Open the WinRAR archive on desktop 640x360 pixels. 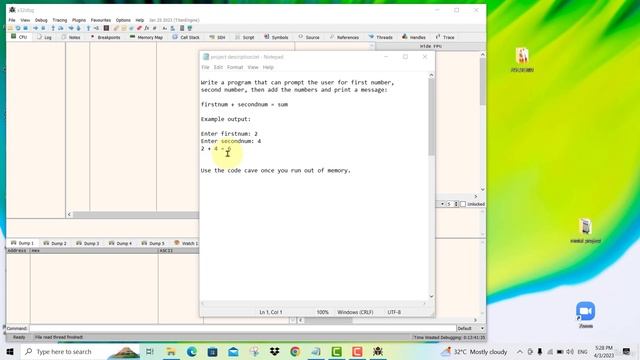point(522,60)
